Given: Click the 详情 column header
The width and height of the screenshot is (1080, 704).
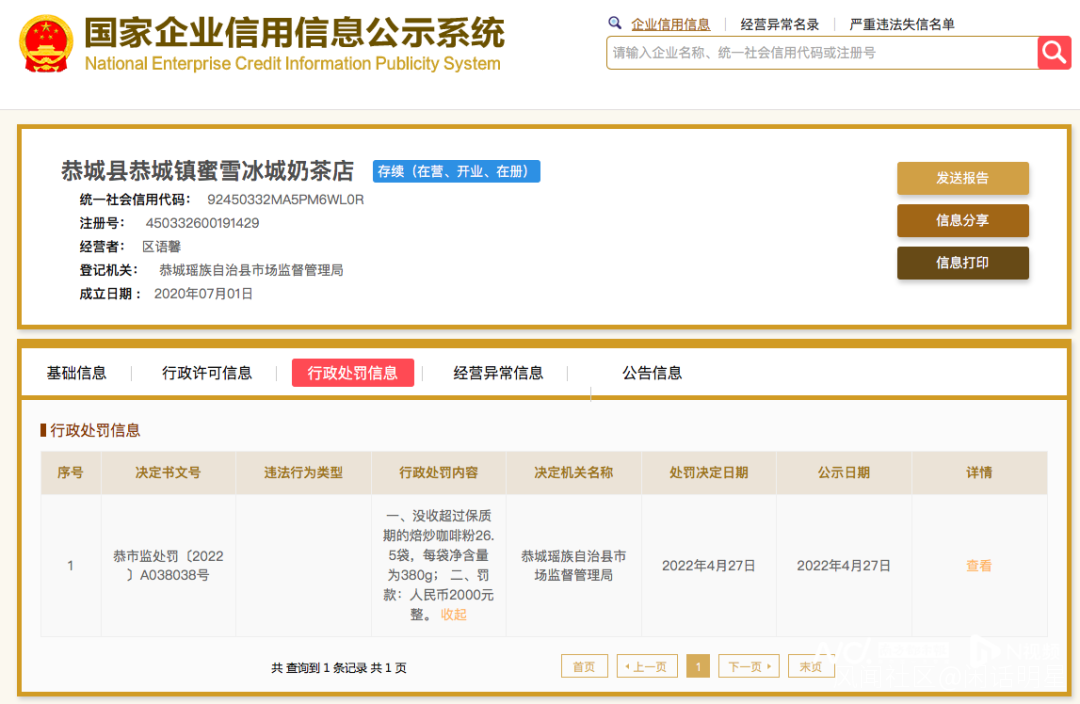Looking at the screenshot, I should coord(979,473).
